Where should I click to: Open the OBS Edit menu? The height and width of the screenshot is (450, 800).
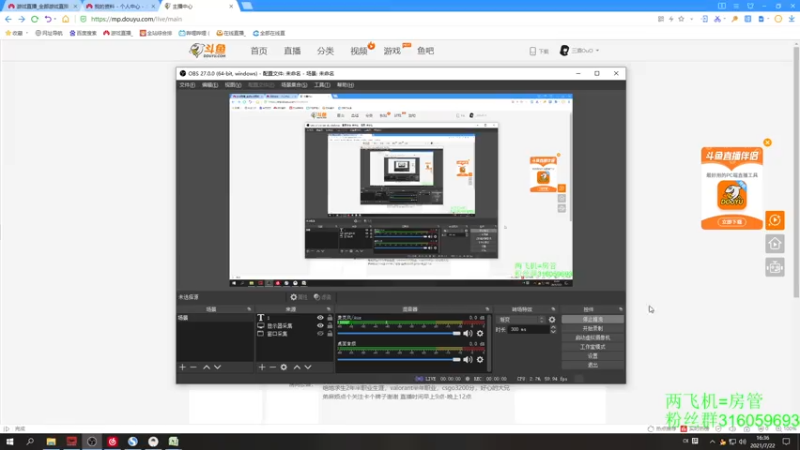click(210, 85)
